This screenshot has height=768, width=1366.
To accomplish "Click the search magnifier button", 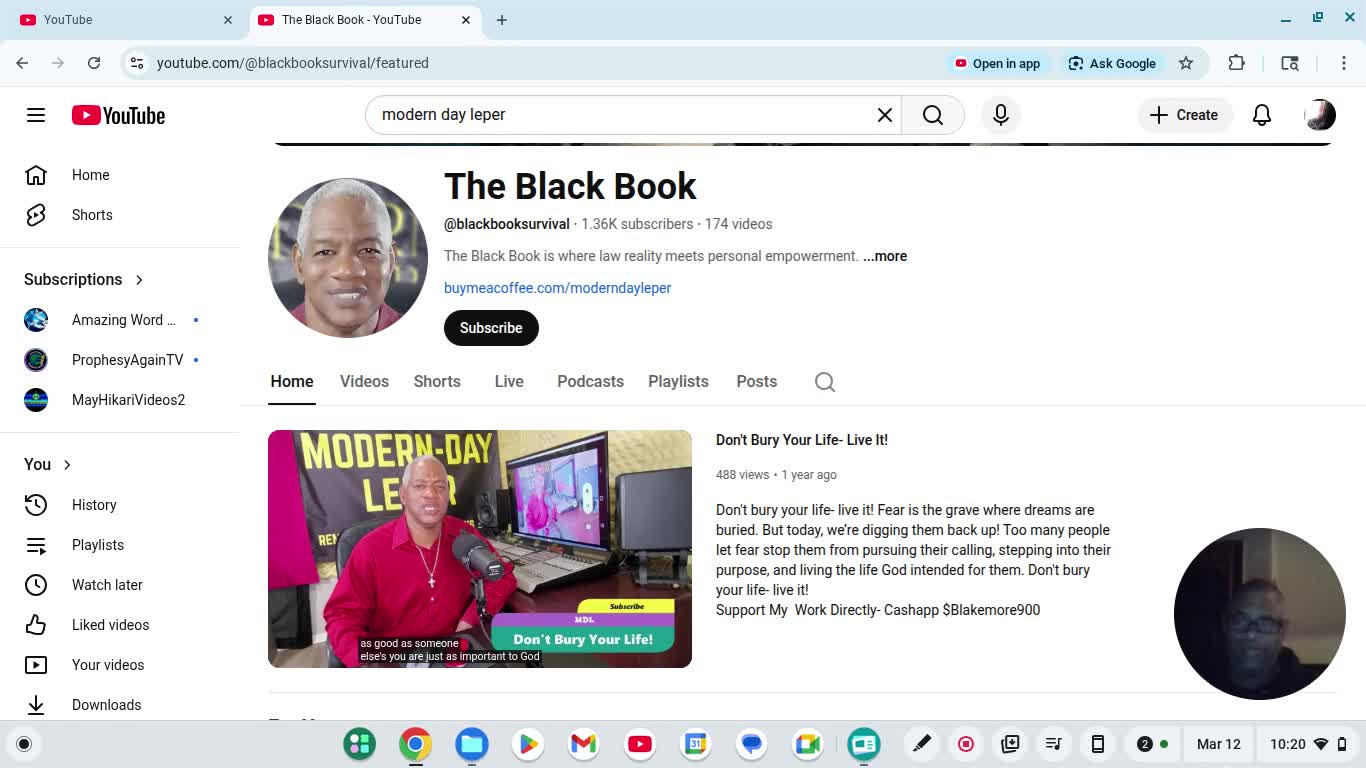I will point(932,115).
